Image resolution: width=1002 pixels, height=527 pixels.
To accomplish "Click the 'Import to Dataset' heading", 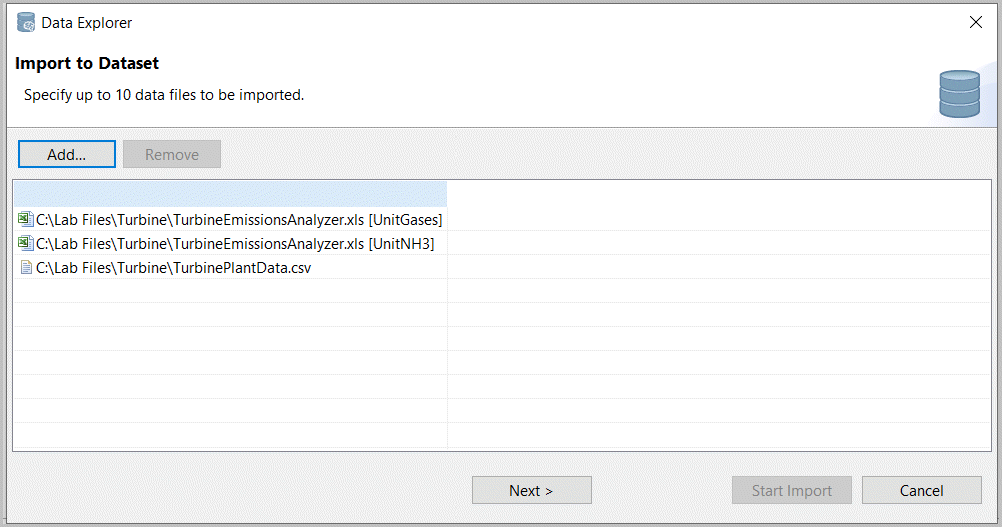I will [87, 64].
